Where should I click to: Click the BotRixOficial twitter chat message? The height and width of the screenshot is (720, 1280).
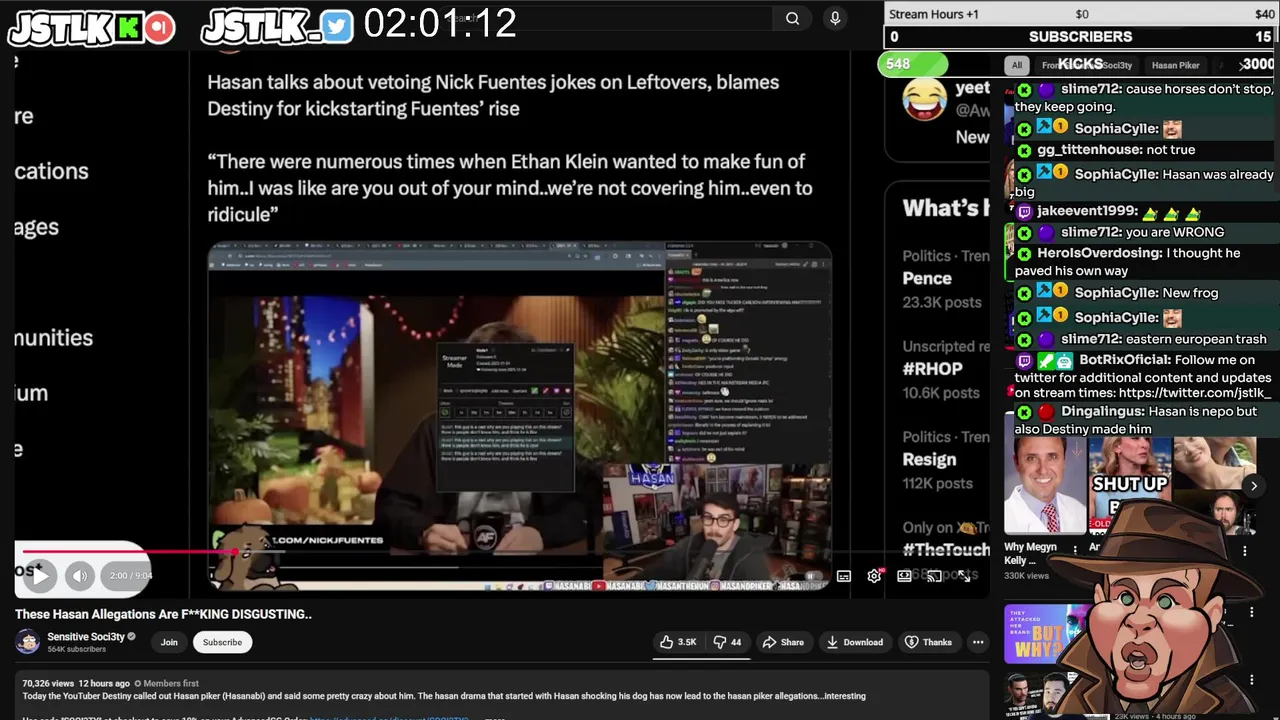1144,377
